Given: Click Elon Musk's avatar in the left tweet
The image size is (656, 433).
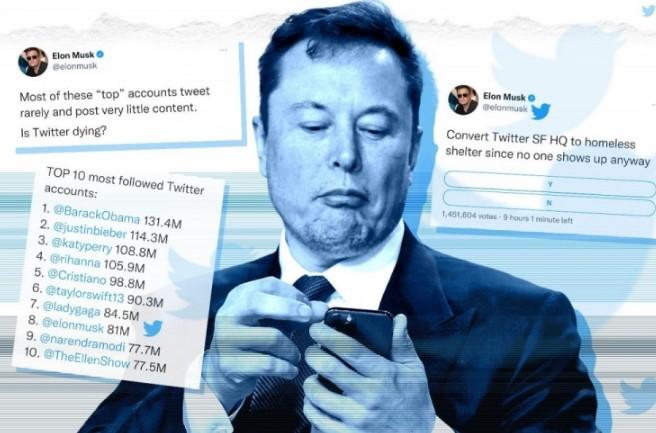Looking at the screenshot, I should [33, 62].
